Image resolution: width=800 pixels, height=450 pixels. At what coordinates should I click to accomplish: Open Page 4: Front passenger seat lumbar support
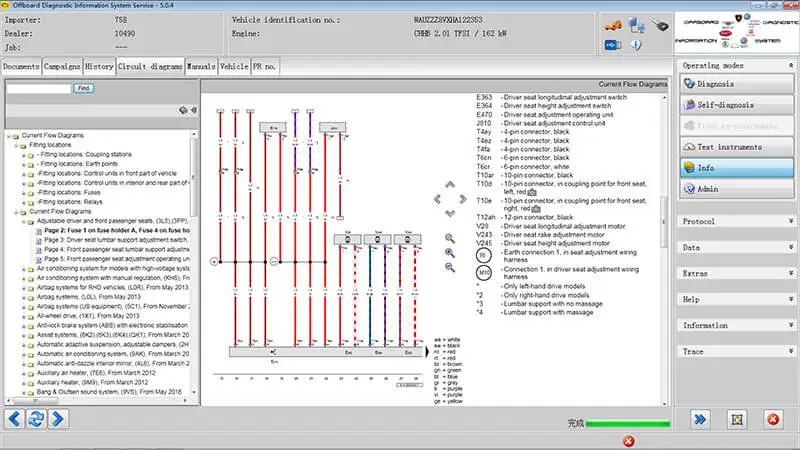116,249
